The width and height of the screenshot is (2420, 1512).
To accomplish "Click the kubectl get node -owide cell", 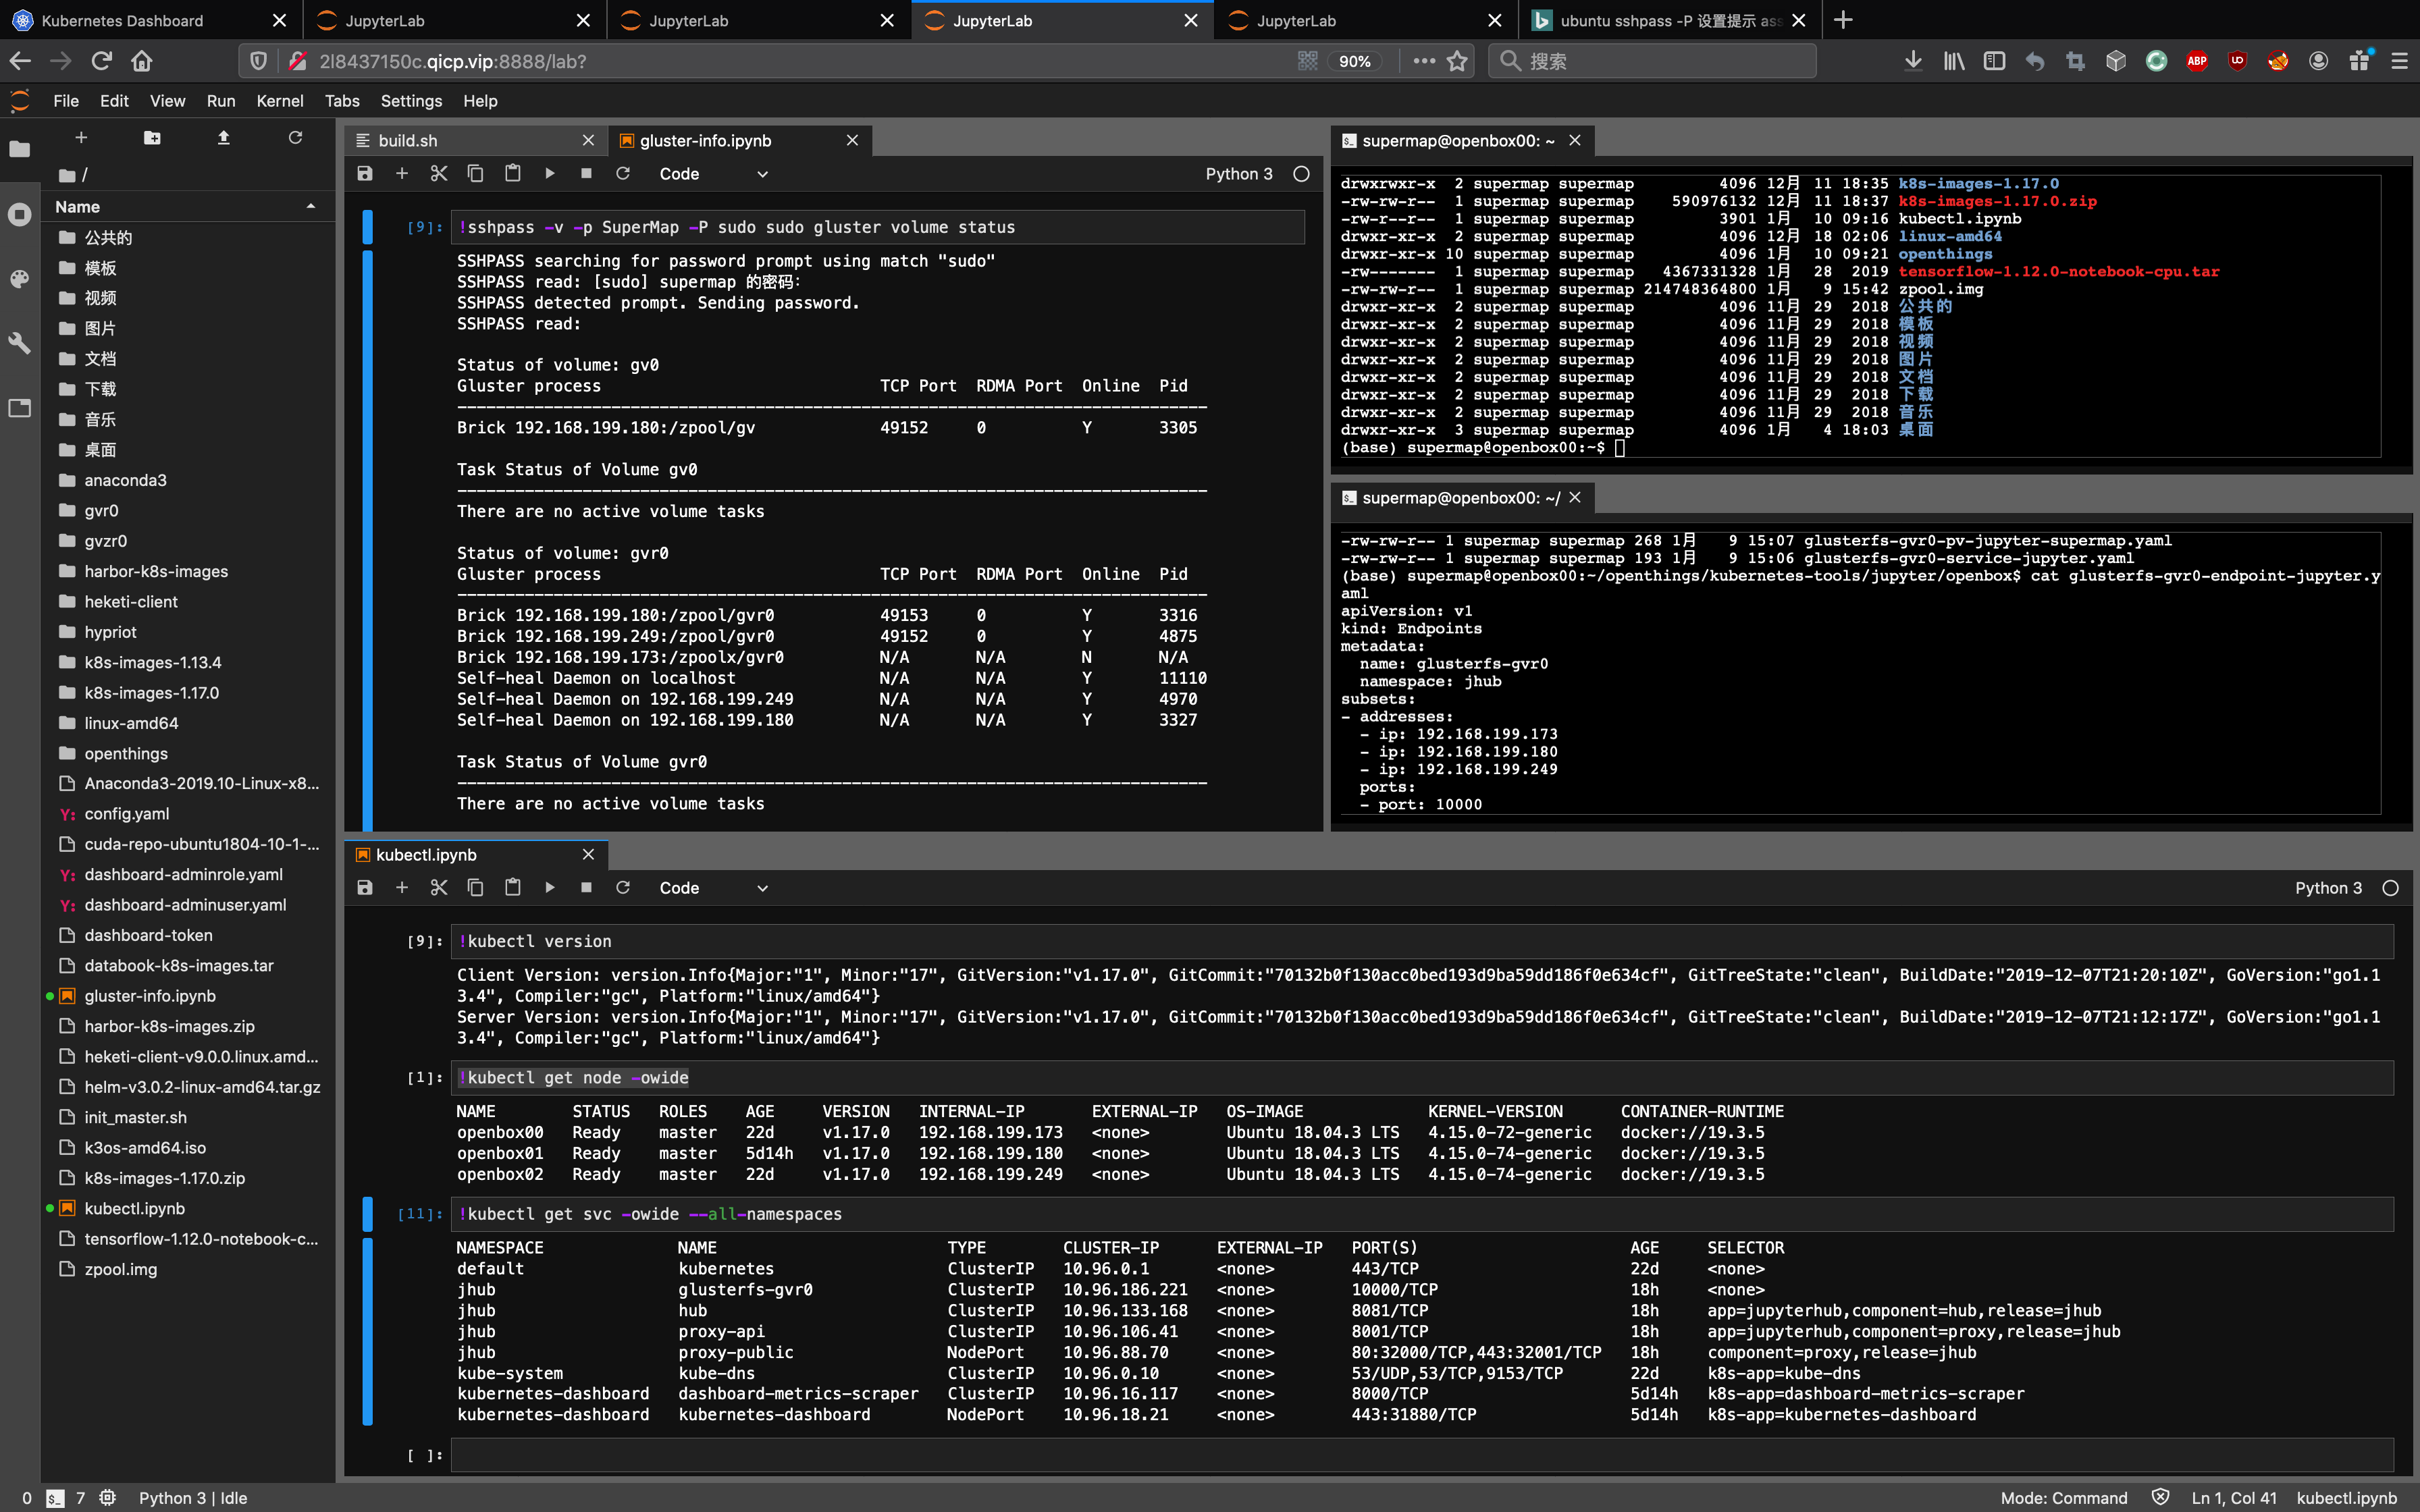I will pos(1421,1078).
